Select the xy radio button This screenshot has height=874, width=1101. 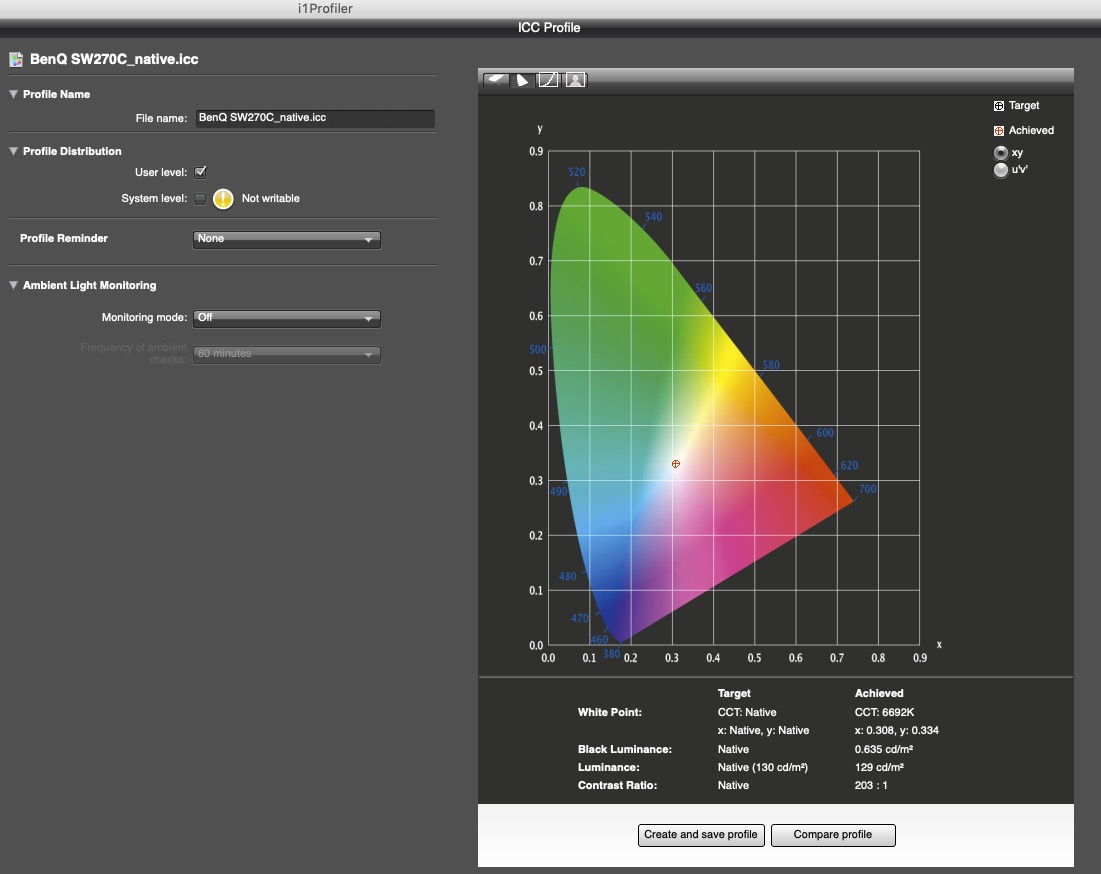coord(1001,153)
